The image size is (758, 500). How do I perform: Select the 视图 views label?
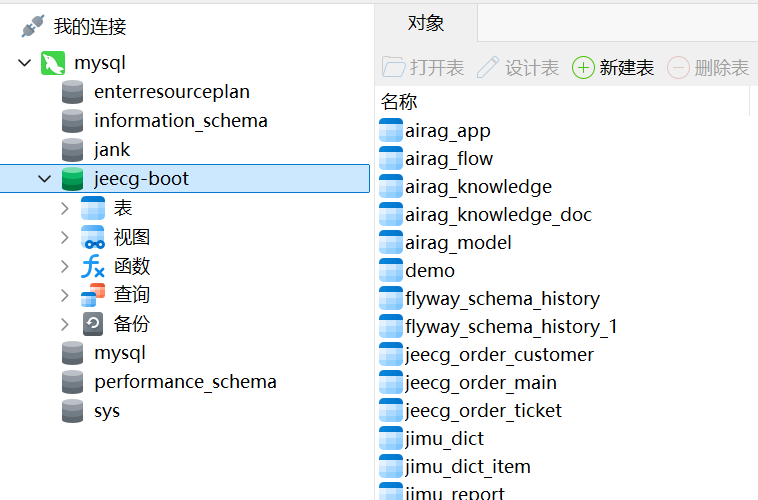[x=132, y=237]
